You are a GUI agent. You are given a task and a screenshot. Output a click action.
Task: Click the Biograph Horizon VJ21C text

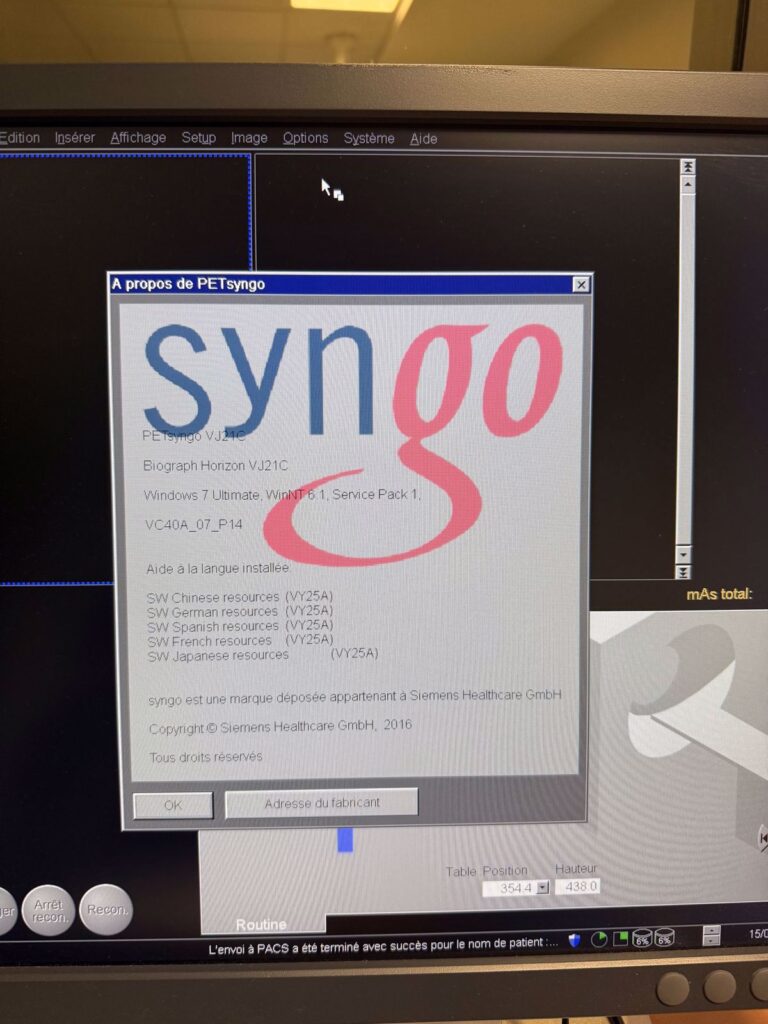pos(216,466)
